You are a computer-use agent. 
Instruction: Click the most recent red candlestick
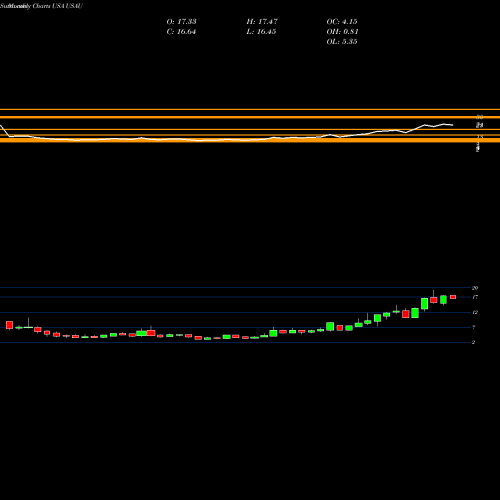click(x=453, y=297)
